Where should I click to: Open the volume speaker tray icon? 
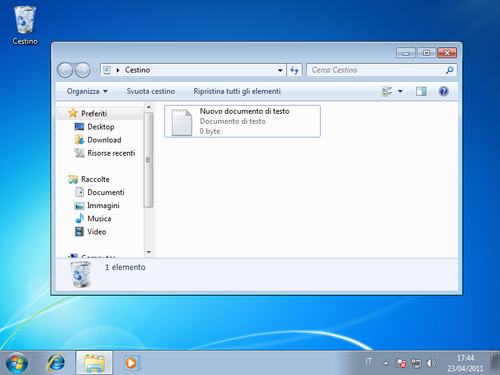(431, 363)
